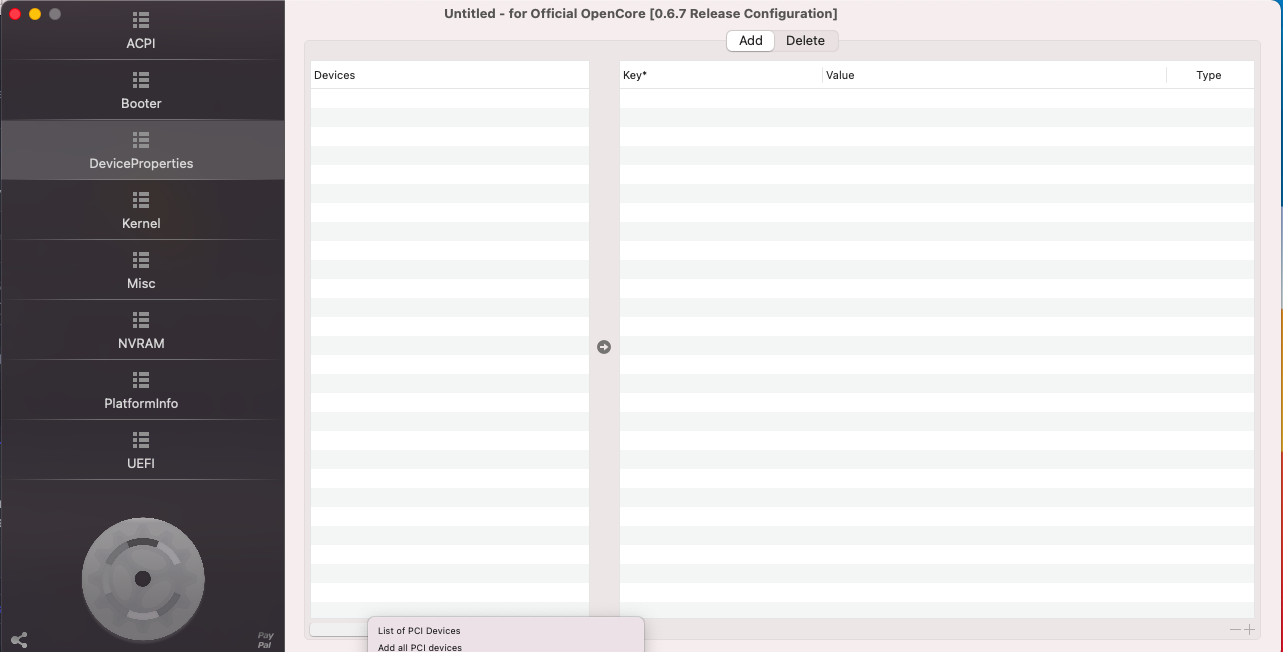Click the minus button to remove property

pyautogui.click(x=1235, y=629)
